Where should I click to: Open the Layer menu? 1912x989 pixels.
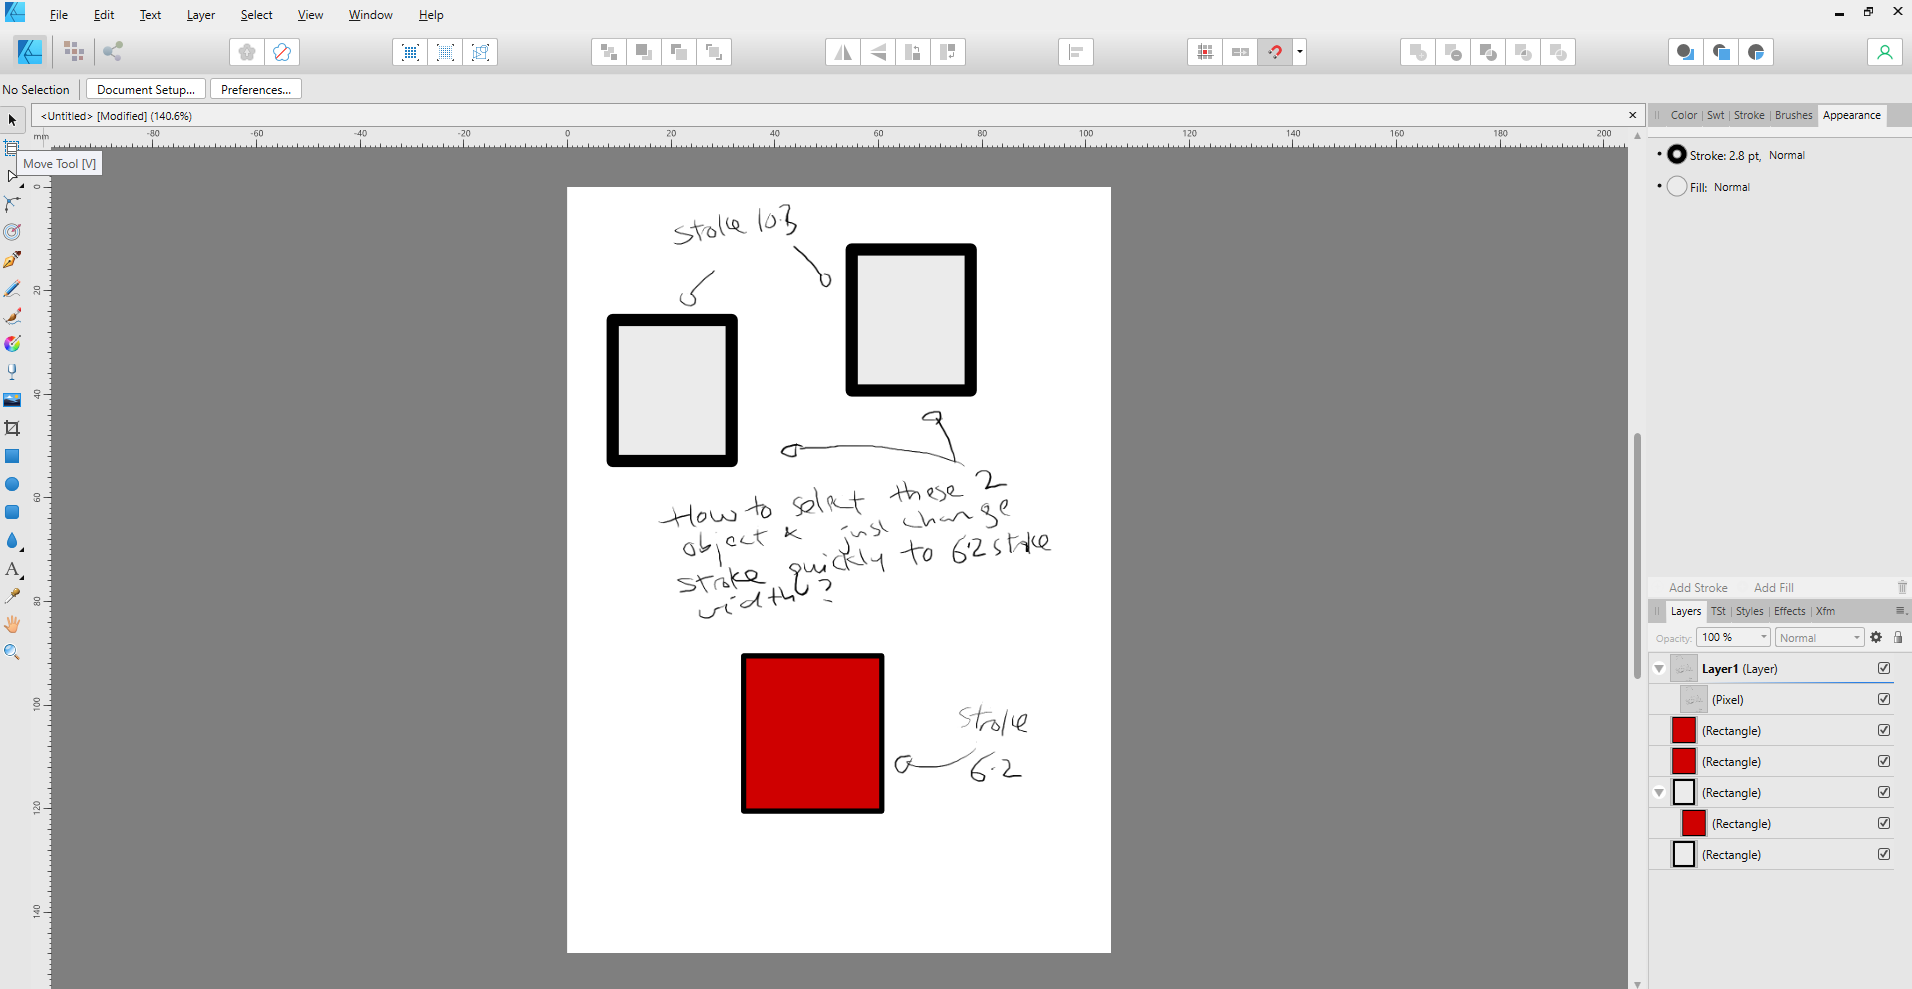coord(200,14)
